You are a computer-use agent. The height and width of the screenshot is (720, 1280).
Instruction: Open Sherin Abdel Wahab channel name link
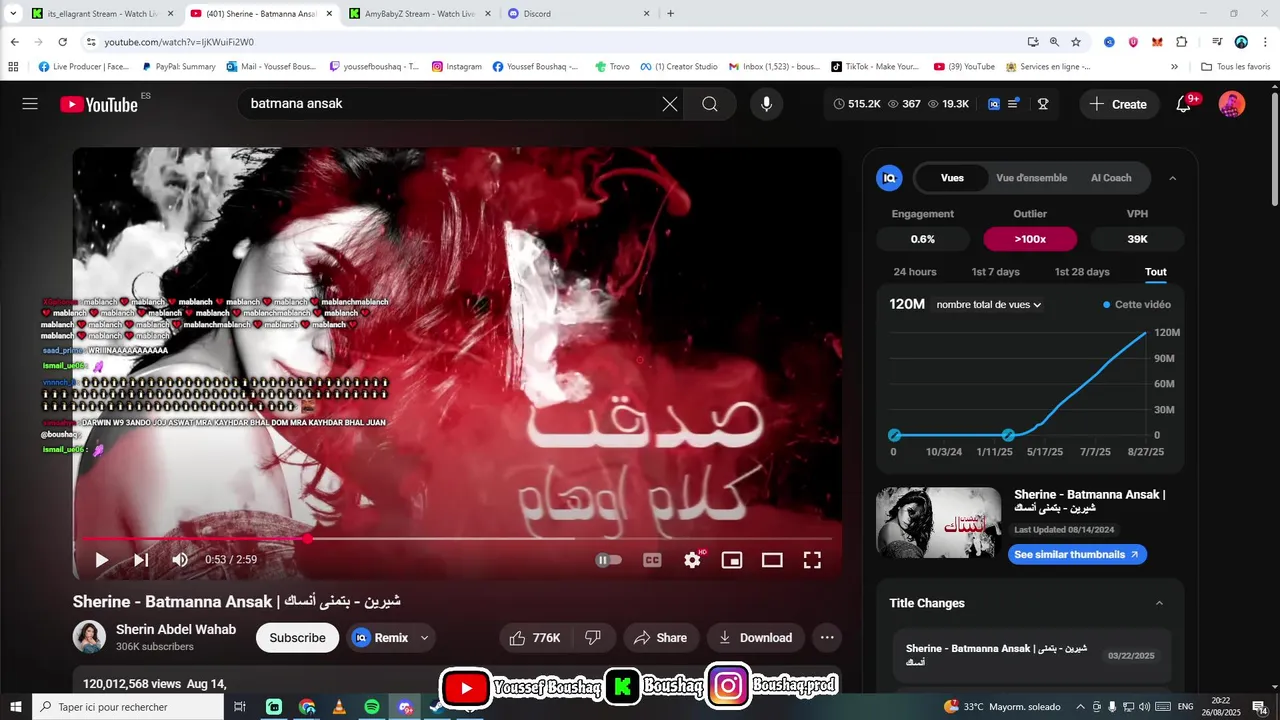[176, 629]
